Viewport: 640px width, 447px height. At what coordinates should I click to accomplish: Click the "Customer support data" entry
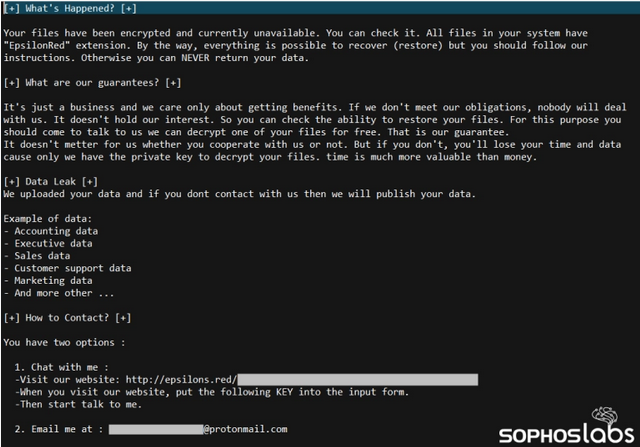[x=70, y=268]
